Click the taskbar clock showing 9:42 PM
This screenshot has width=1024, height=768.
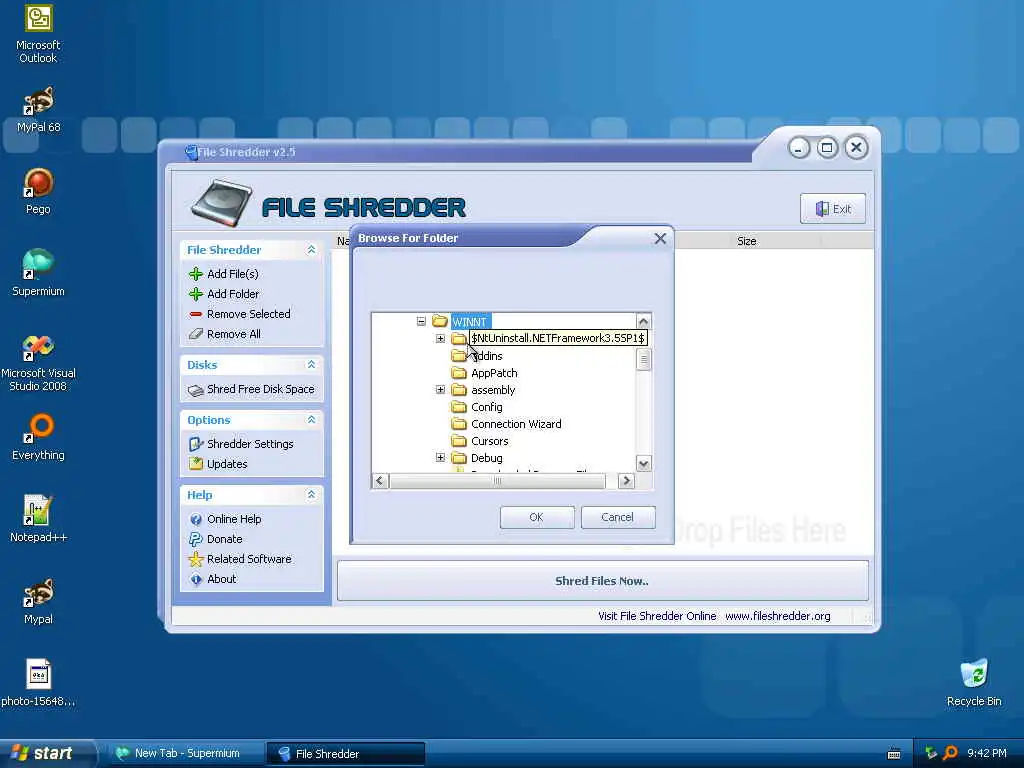pyautogui.click(x=987, y=753)
